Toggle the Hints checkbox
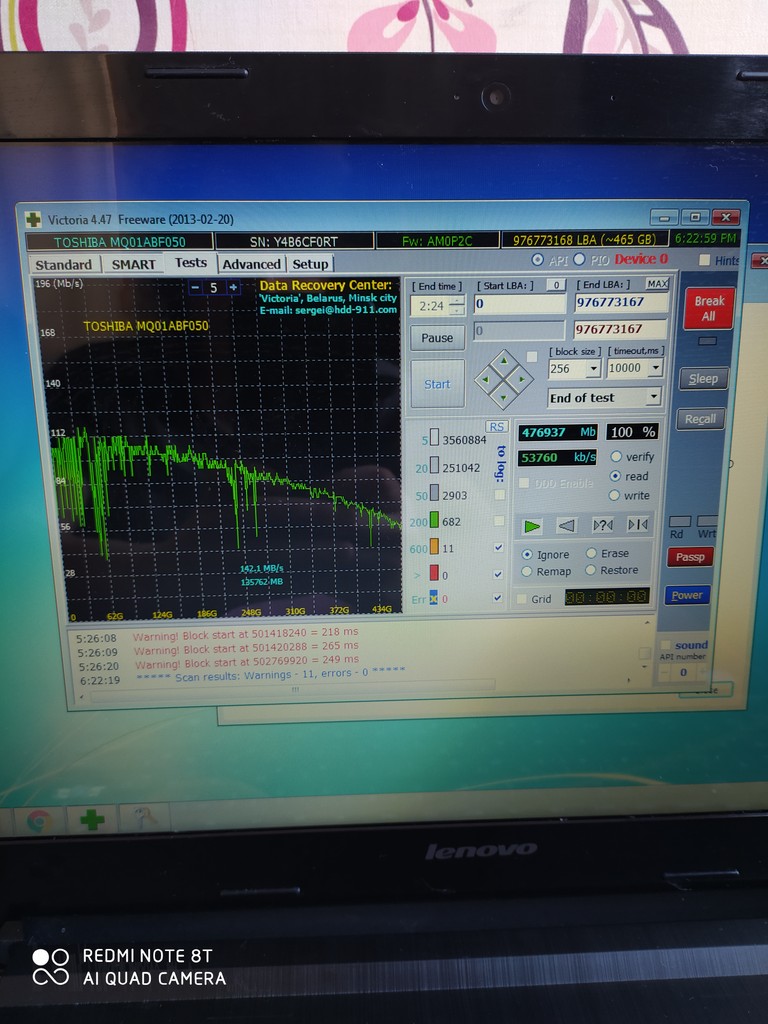Screen dimensions: 768x1024 pyautogui.click(x=704, y=260)
